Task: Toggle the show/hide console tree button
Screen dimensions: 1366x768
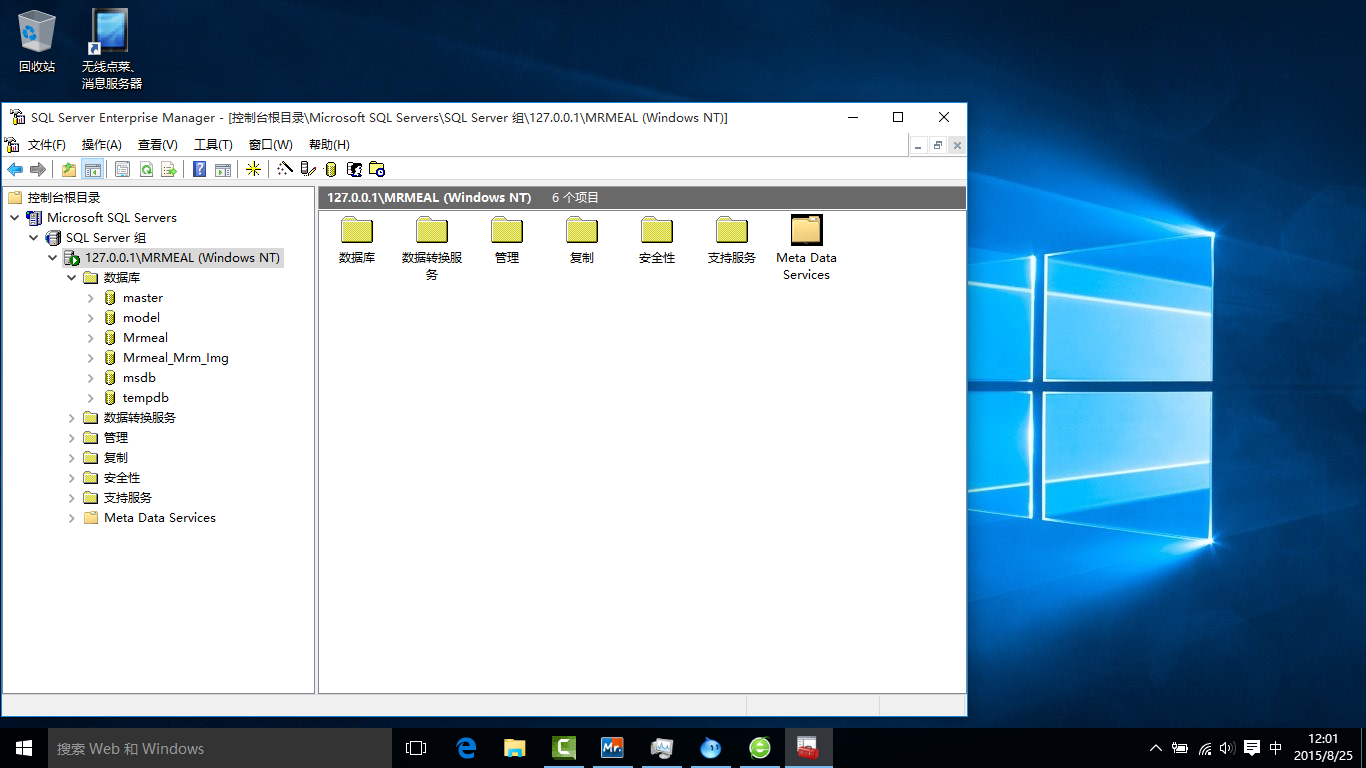Action: coord(92,169)
